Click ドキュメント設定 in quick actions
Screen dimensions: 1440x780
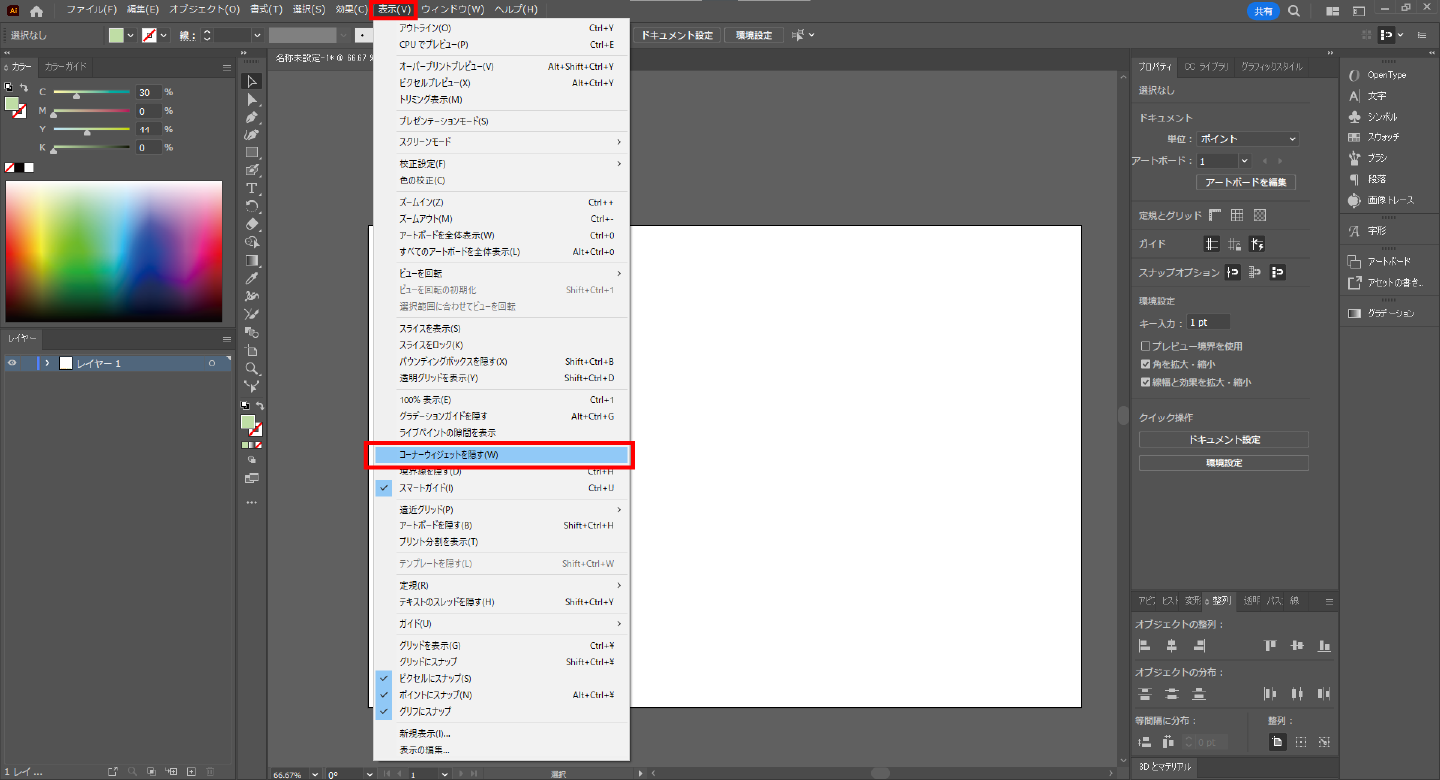point(1223,440)
